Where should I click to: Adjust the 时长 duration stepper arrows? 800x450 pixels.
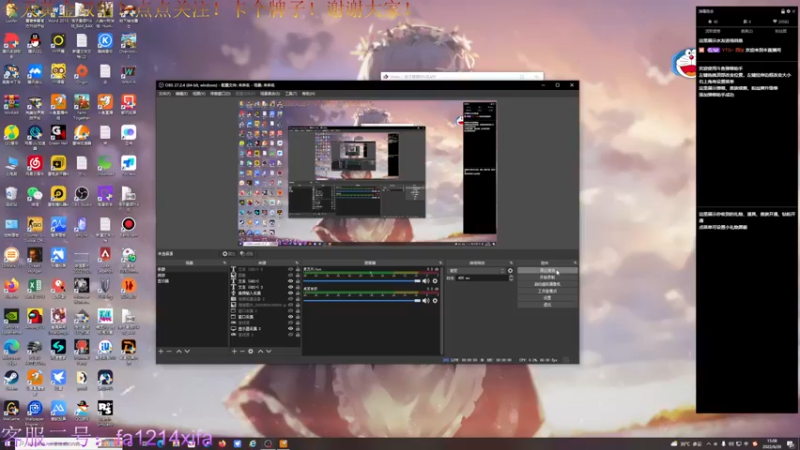(511, 278)
